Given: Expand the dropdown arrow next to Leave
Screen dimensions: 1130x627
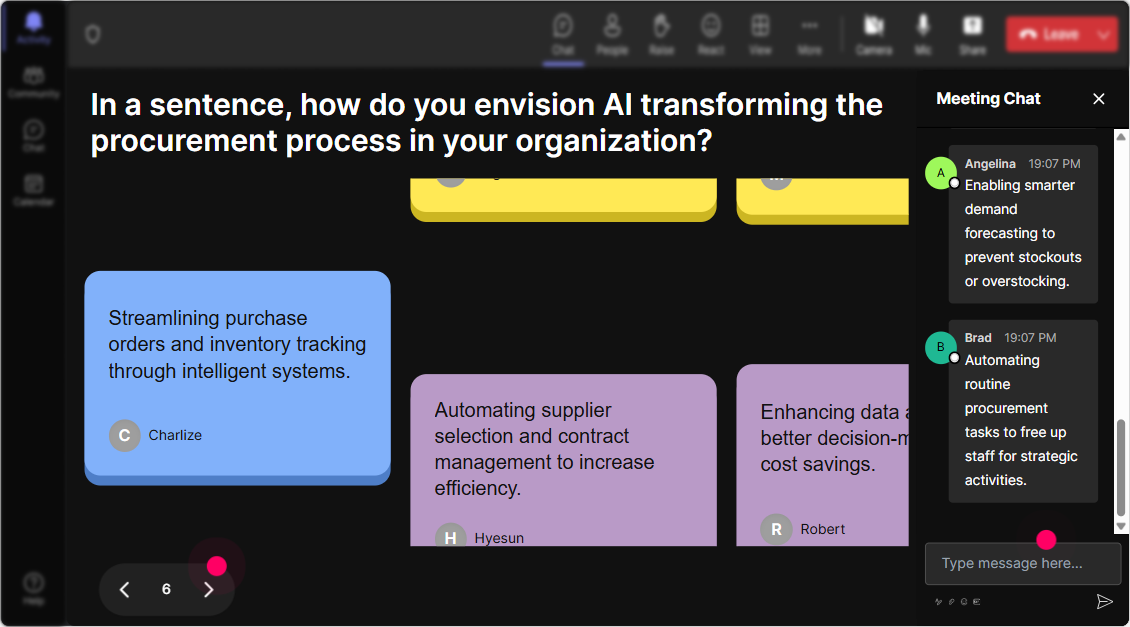Looking at the screenshot, I should 1104,34.
